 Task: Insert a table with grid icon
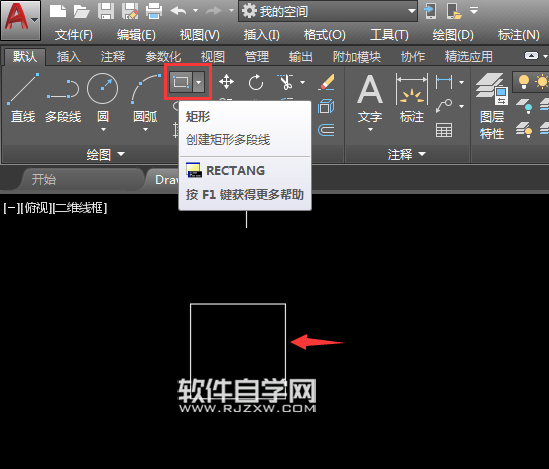click(x=444, y=130)
